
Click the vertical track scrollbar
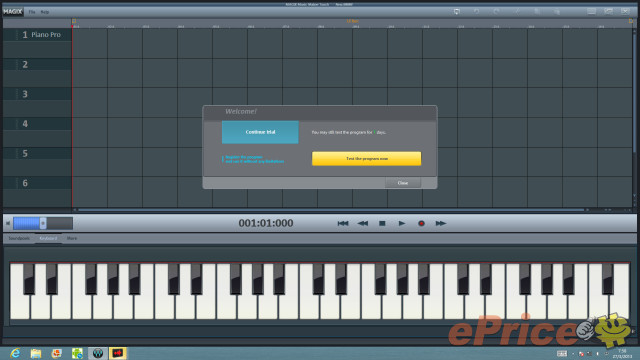pyautogui.click(x=634, y=94)
